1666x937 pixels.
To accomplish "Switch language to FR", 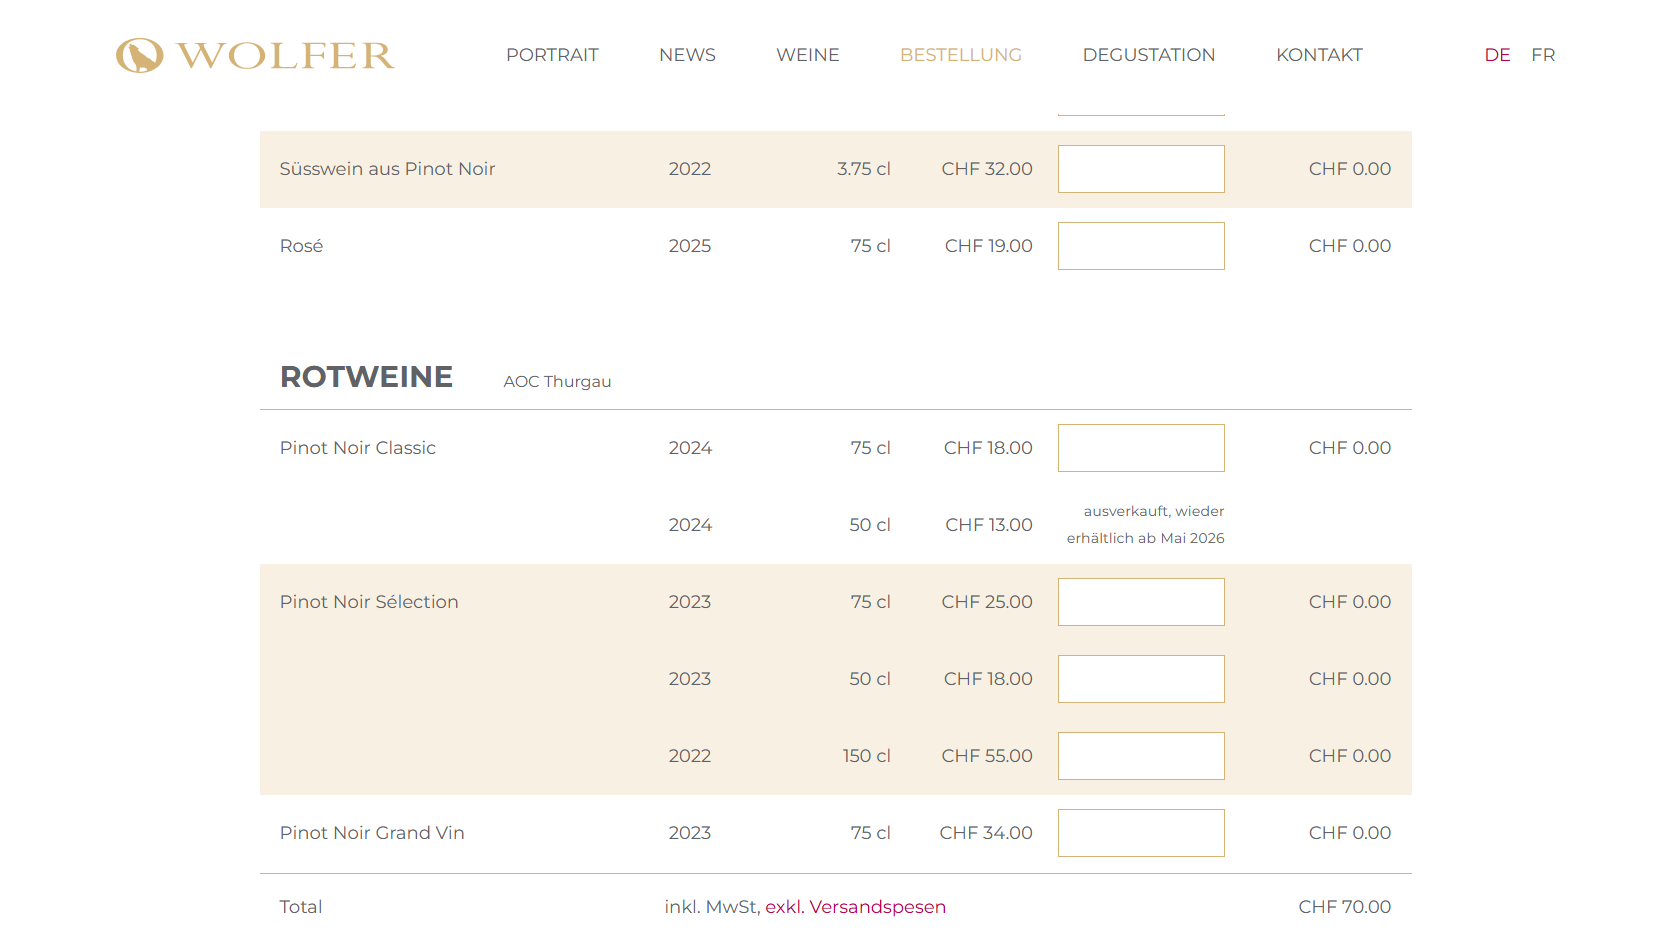I will click(x=1543, y=55).
